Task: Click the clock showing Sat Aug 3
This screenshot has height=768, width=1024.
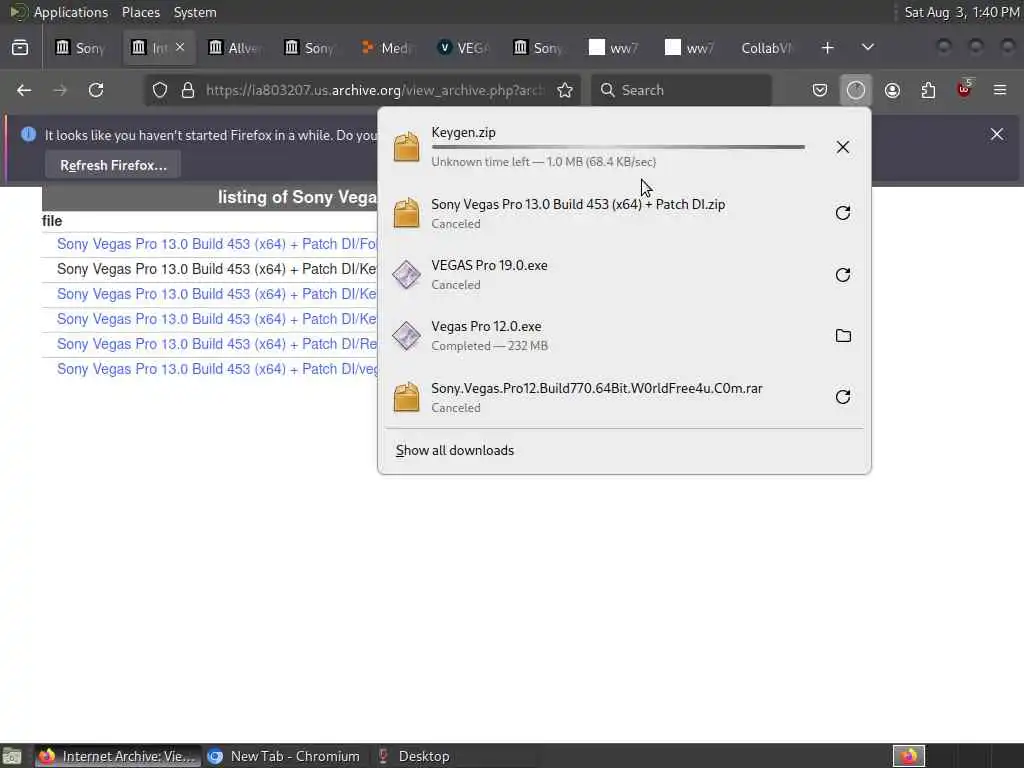Action: [x=961, y=12]
